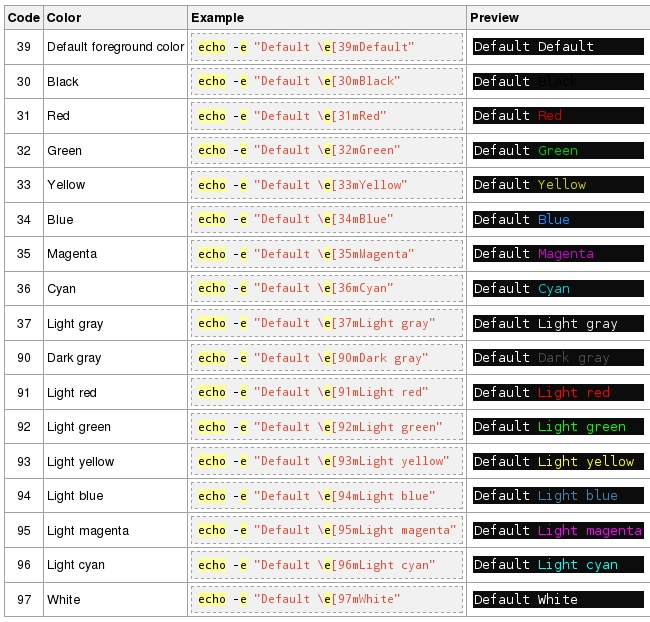Screen dimensions: 650x622
Task: Click the \e[39mDefault echo example code
Action: (327, 47)
